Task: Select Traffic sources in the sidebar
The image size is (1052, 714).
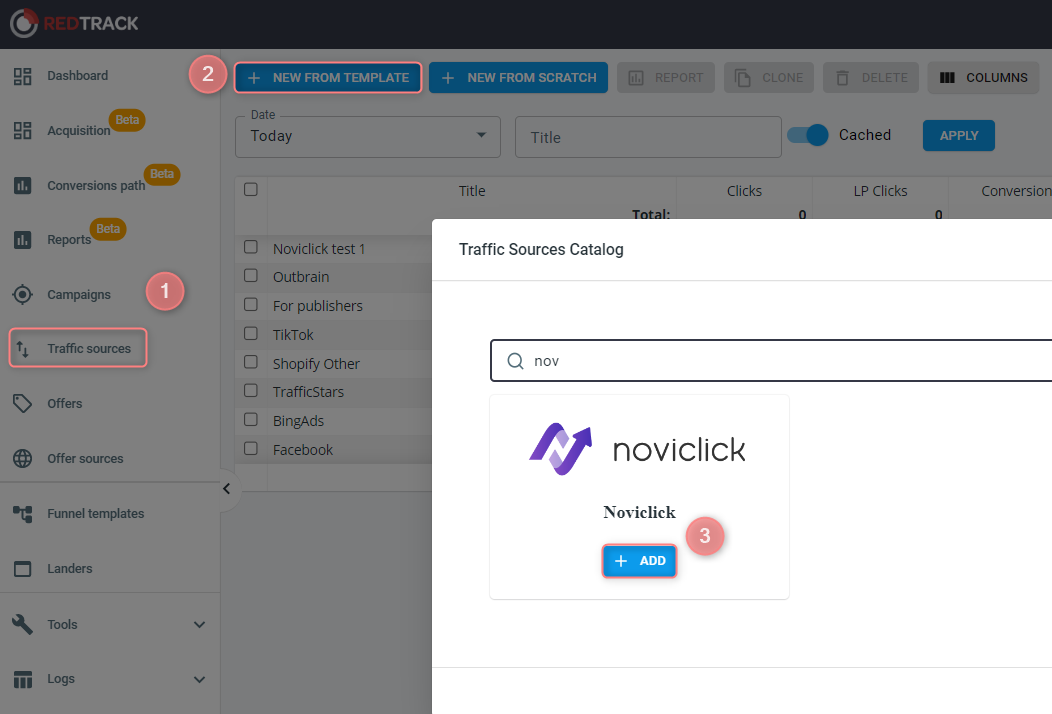Action: 78,348
